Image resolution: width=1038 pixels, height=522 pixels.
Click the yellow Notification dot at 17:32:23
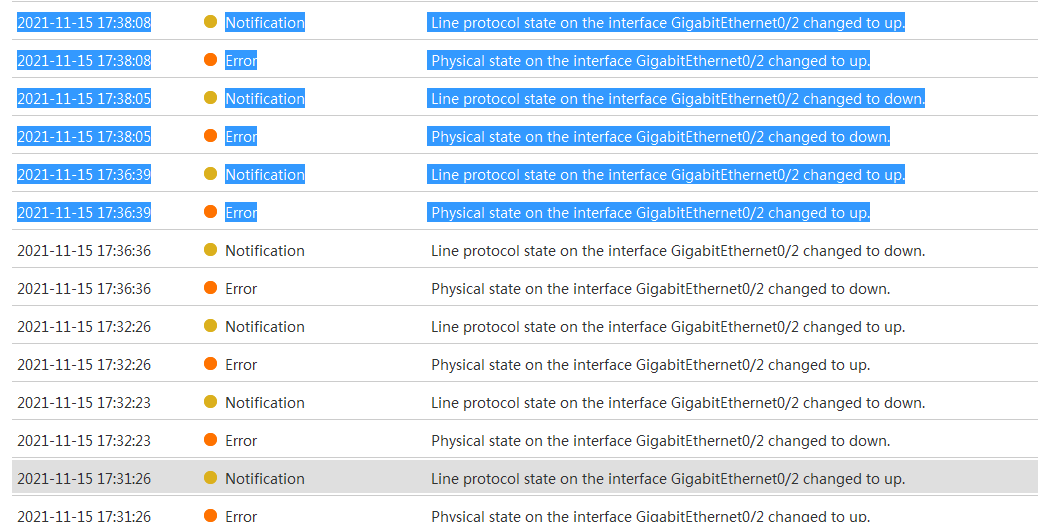click(x=210, y=402)
